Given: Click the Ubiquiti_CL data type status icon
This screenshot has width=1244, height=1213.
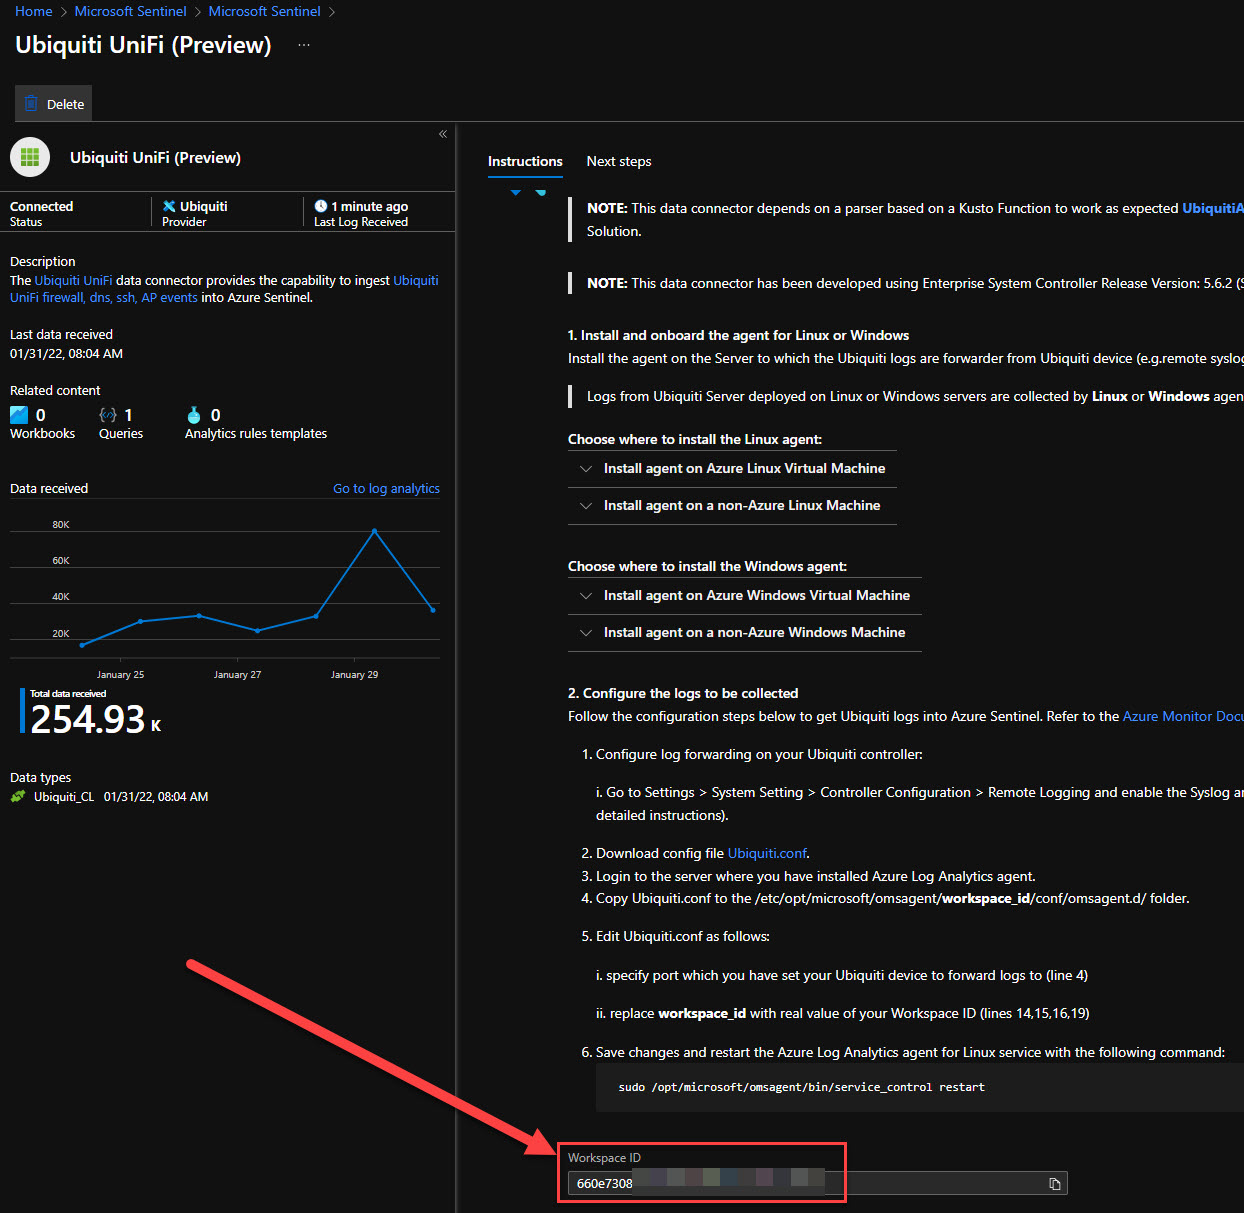Looking at the screenshot, I should pos(18,797).
